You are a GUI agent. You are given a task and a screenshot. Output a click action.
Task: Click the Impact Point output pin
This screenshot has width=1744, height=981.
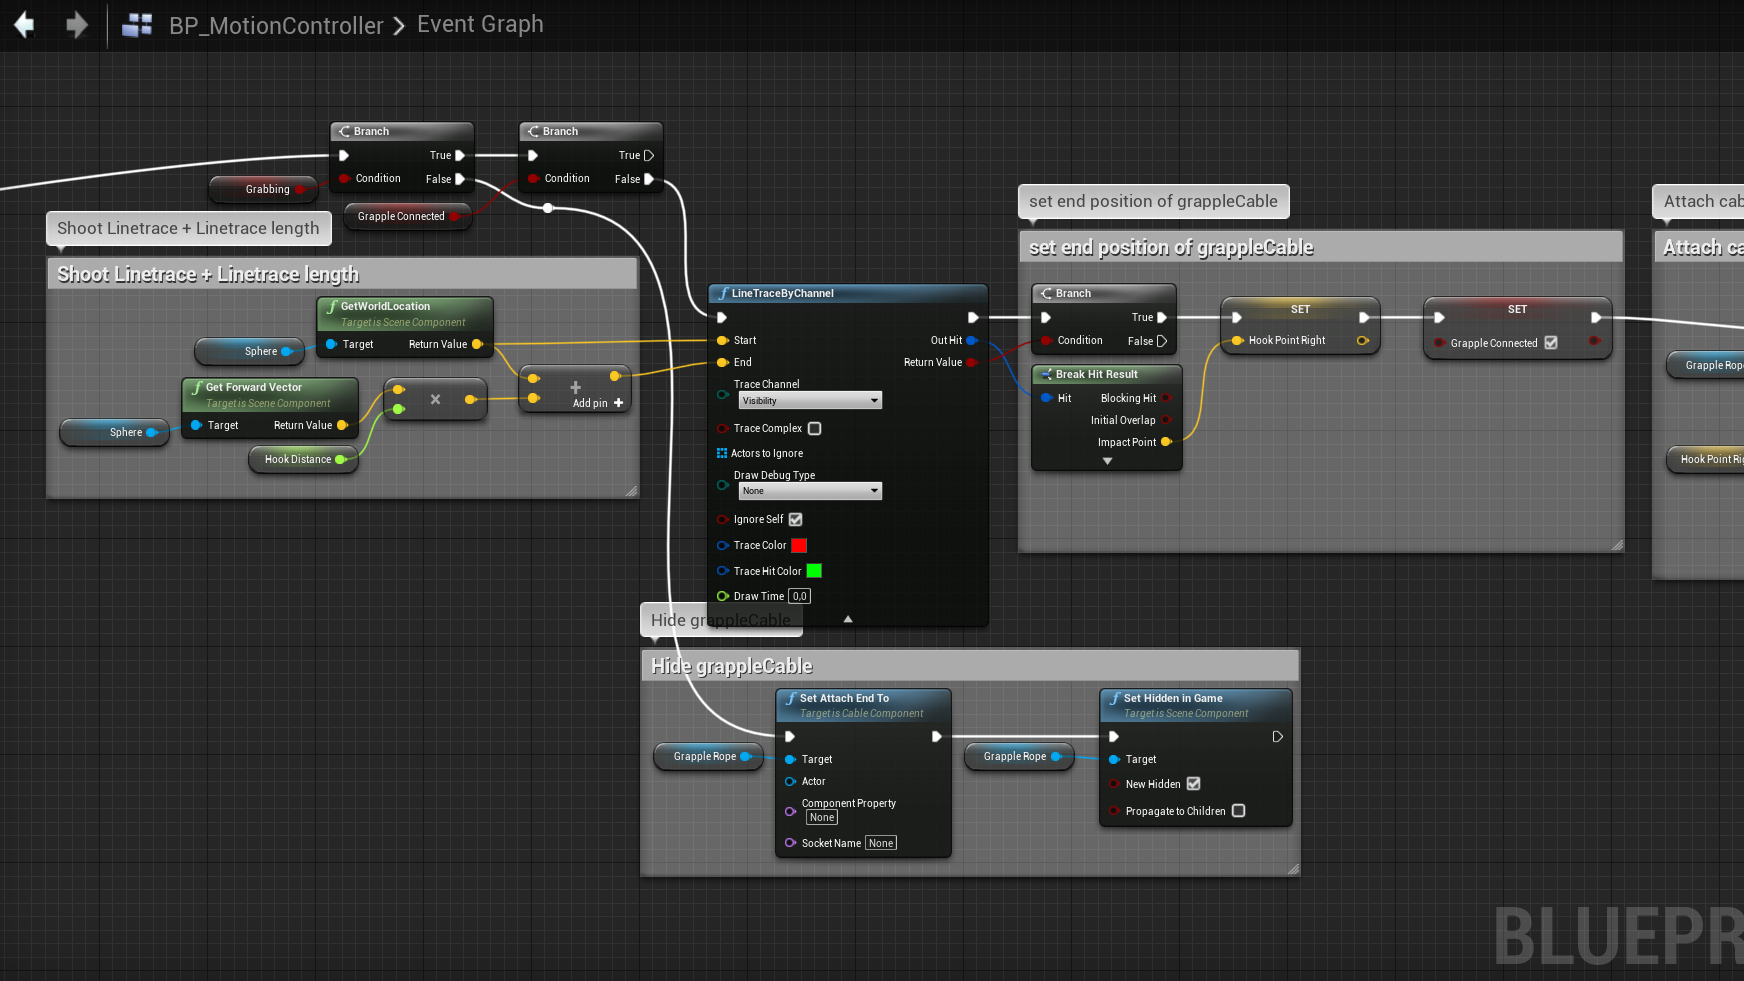pos(1166,442)
